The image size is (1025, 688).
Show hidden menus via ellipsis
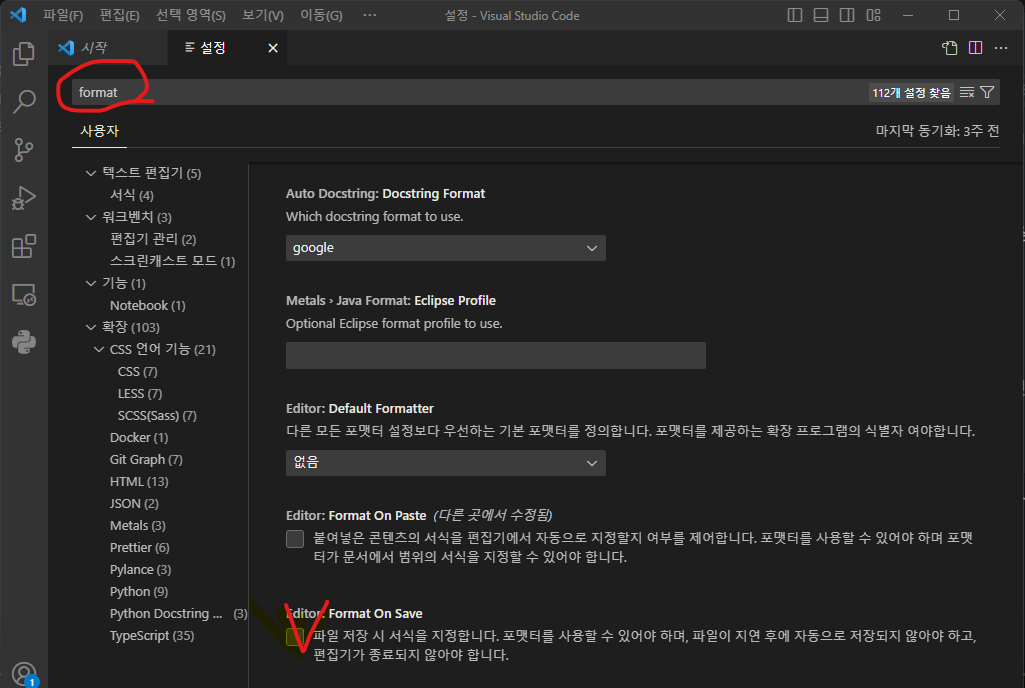coord(369,15)
